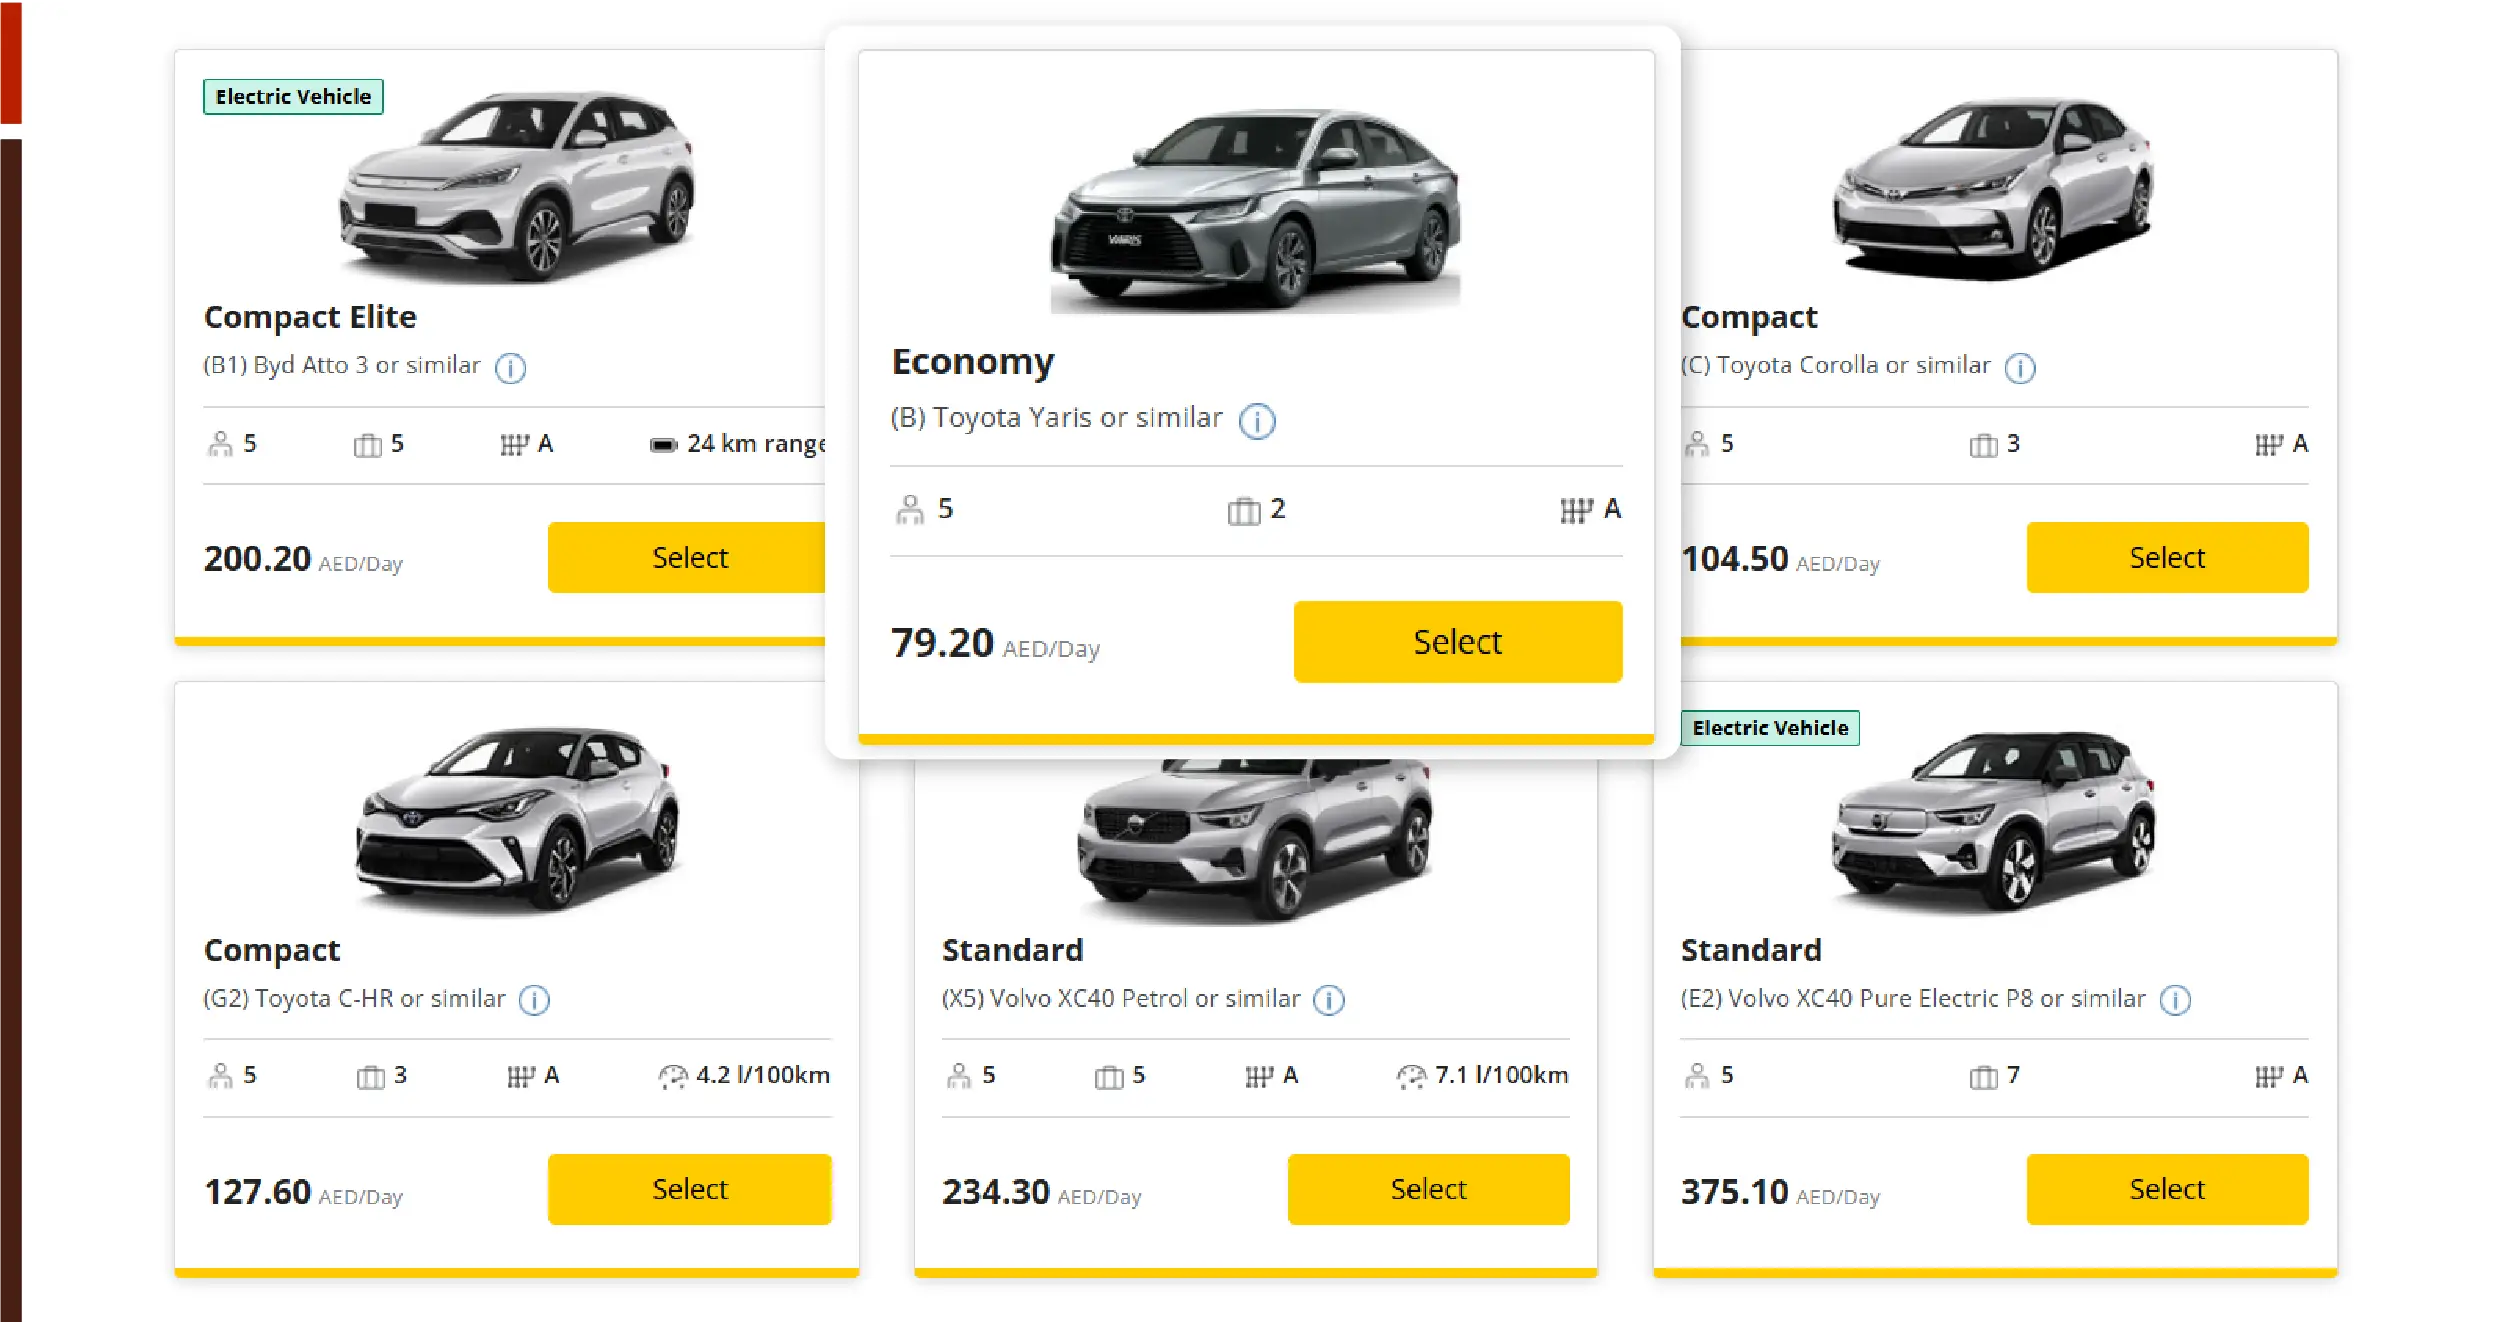Image resolution: width=2507 pixels, height=1322 pixels.
Task: Select the Toyota C-HR at 127.60 AED
Action: pos(689,1189)
